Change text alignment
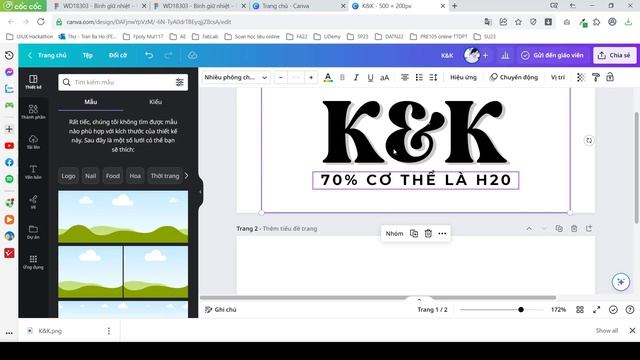Screen dimensions: 640x360 click(404, 77)
